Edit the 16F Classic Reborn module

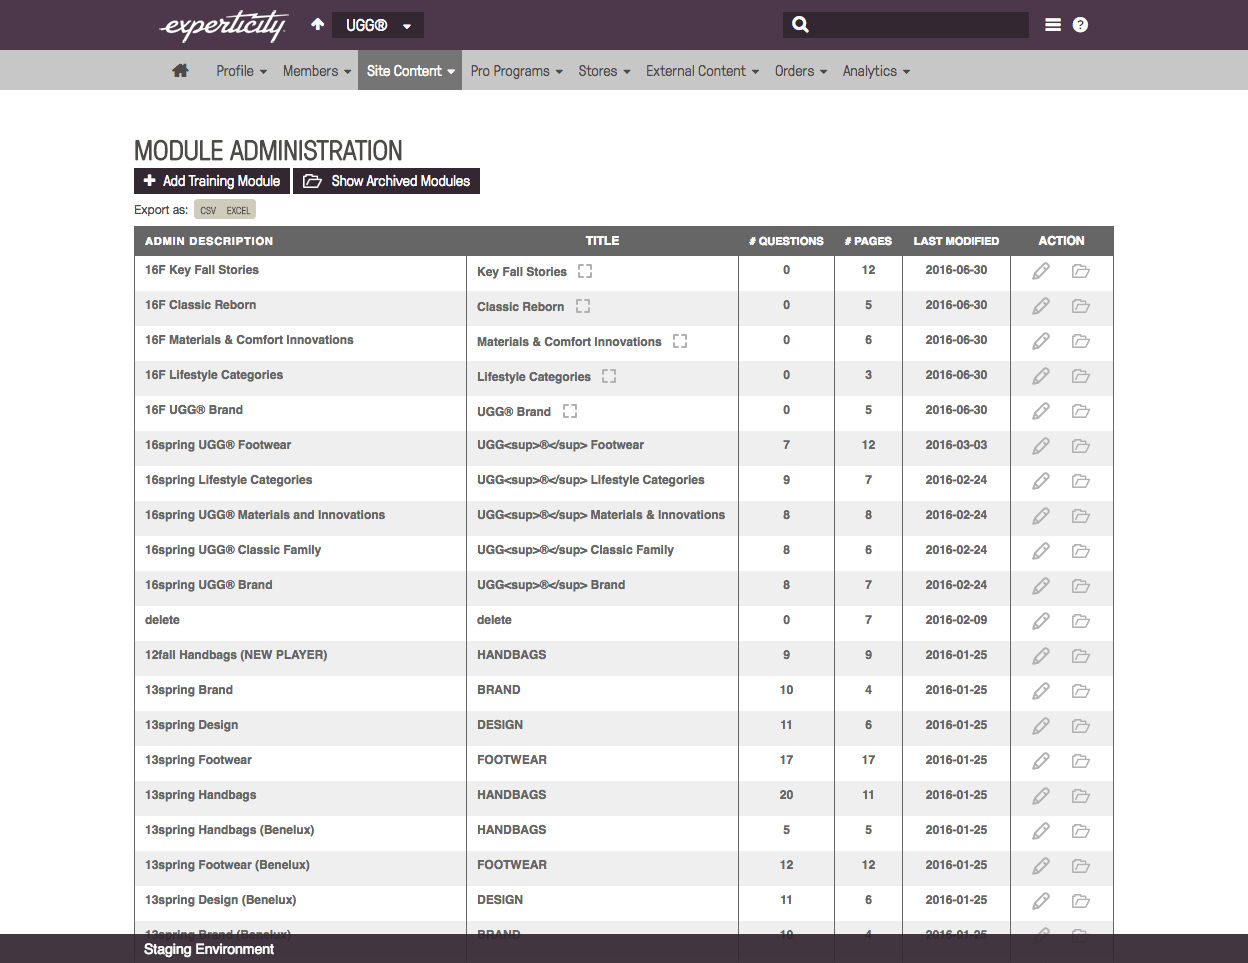coord(1041,306)
